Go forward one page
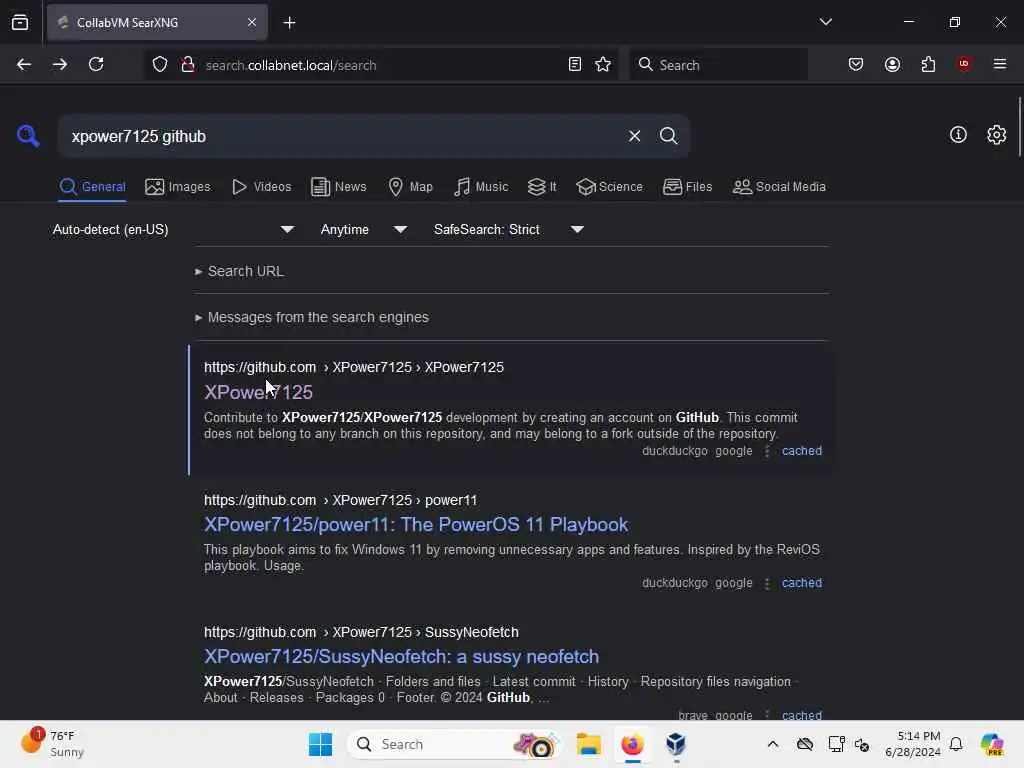The image size is (1024, 768). tap(60, 65)
